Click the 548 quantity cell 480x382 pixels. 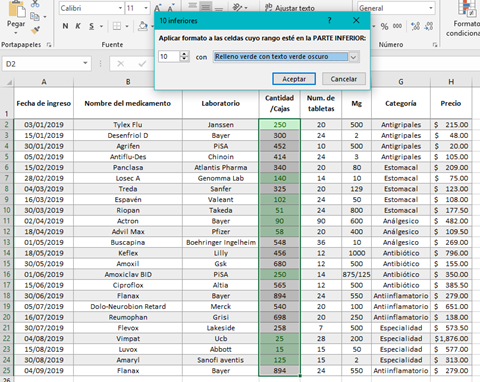coord(280,242)
